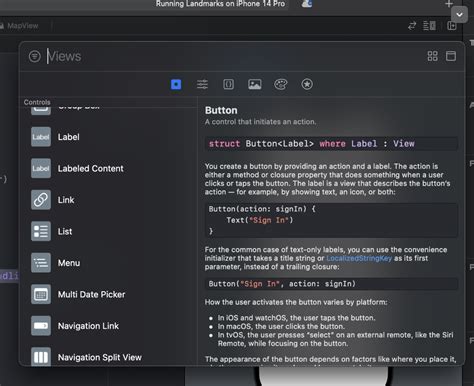Click the Running Landmarks status text
474x386 pixels.
(220, 4)
